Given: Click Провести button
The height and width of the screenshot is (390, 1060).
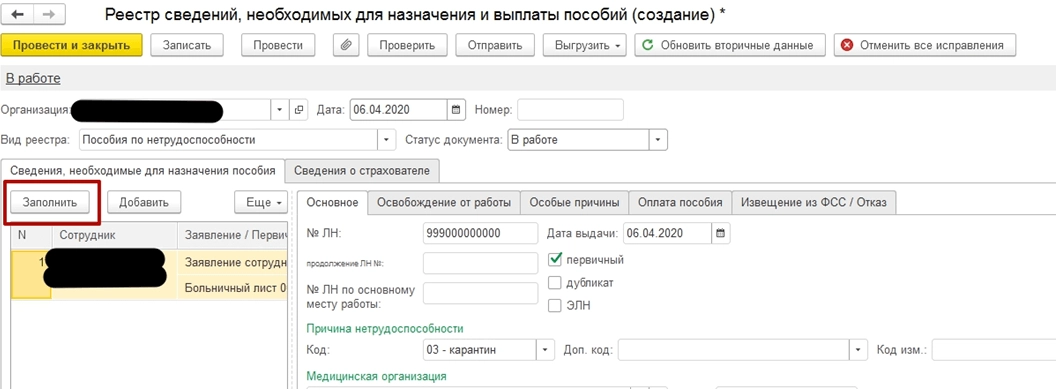Looking at the screenshot, I should pos(278,45).
